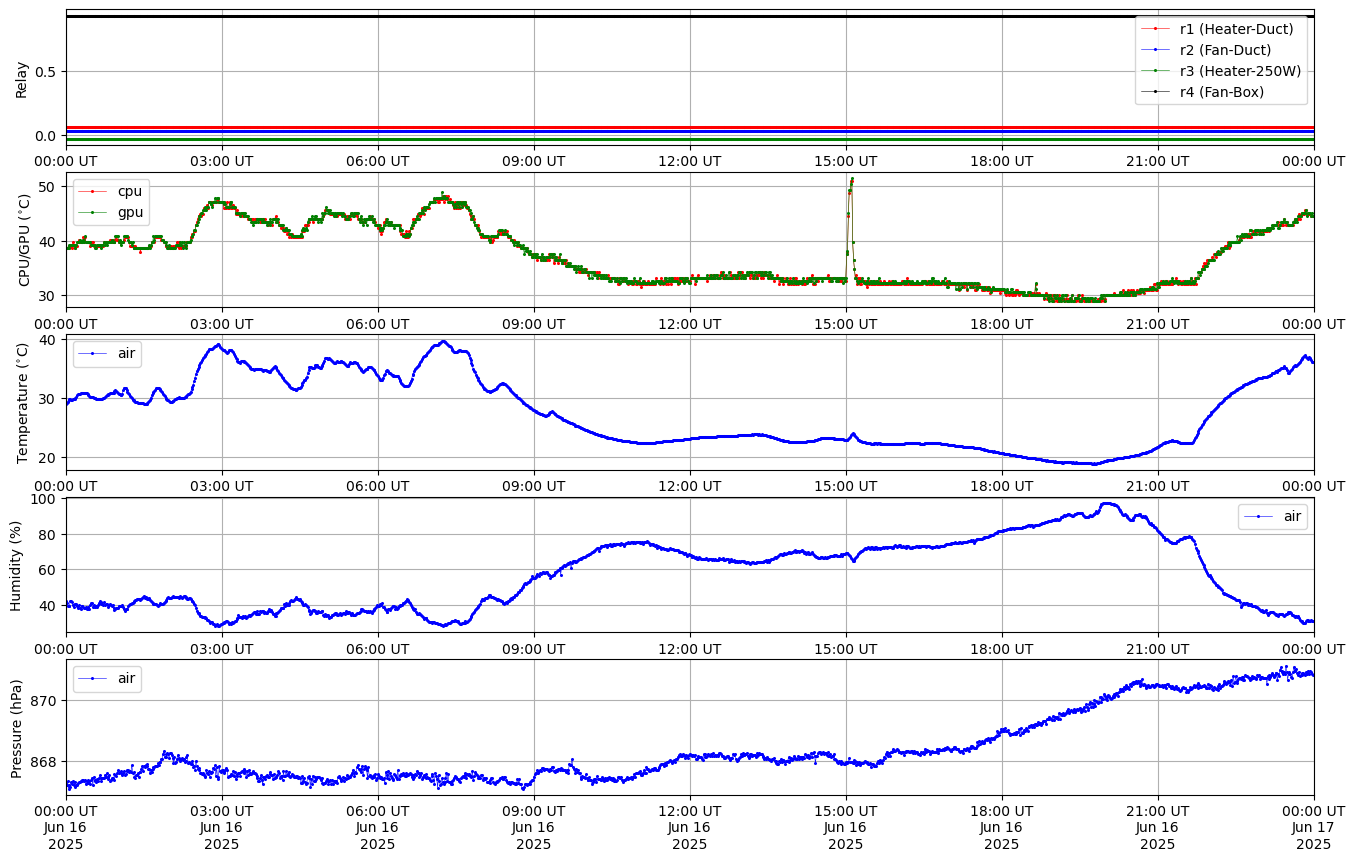Click the 50 tick on CPU/GPU axis
Image resolution: width=1355 pixels, height=861 pixels.
(x=50, y=187)
